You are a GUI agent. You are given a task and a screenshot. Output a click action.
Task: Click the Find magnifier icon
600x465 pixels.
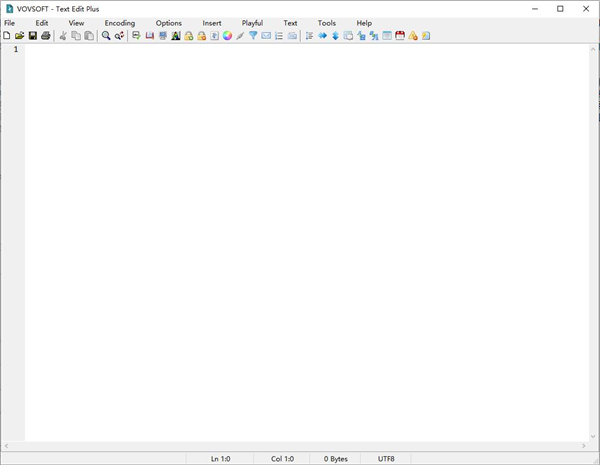click(x=106, y=36)
